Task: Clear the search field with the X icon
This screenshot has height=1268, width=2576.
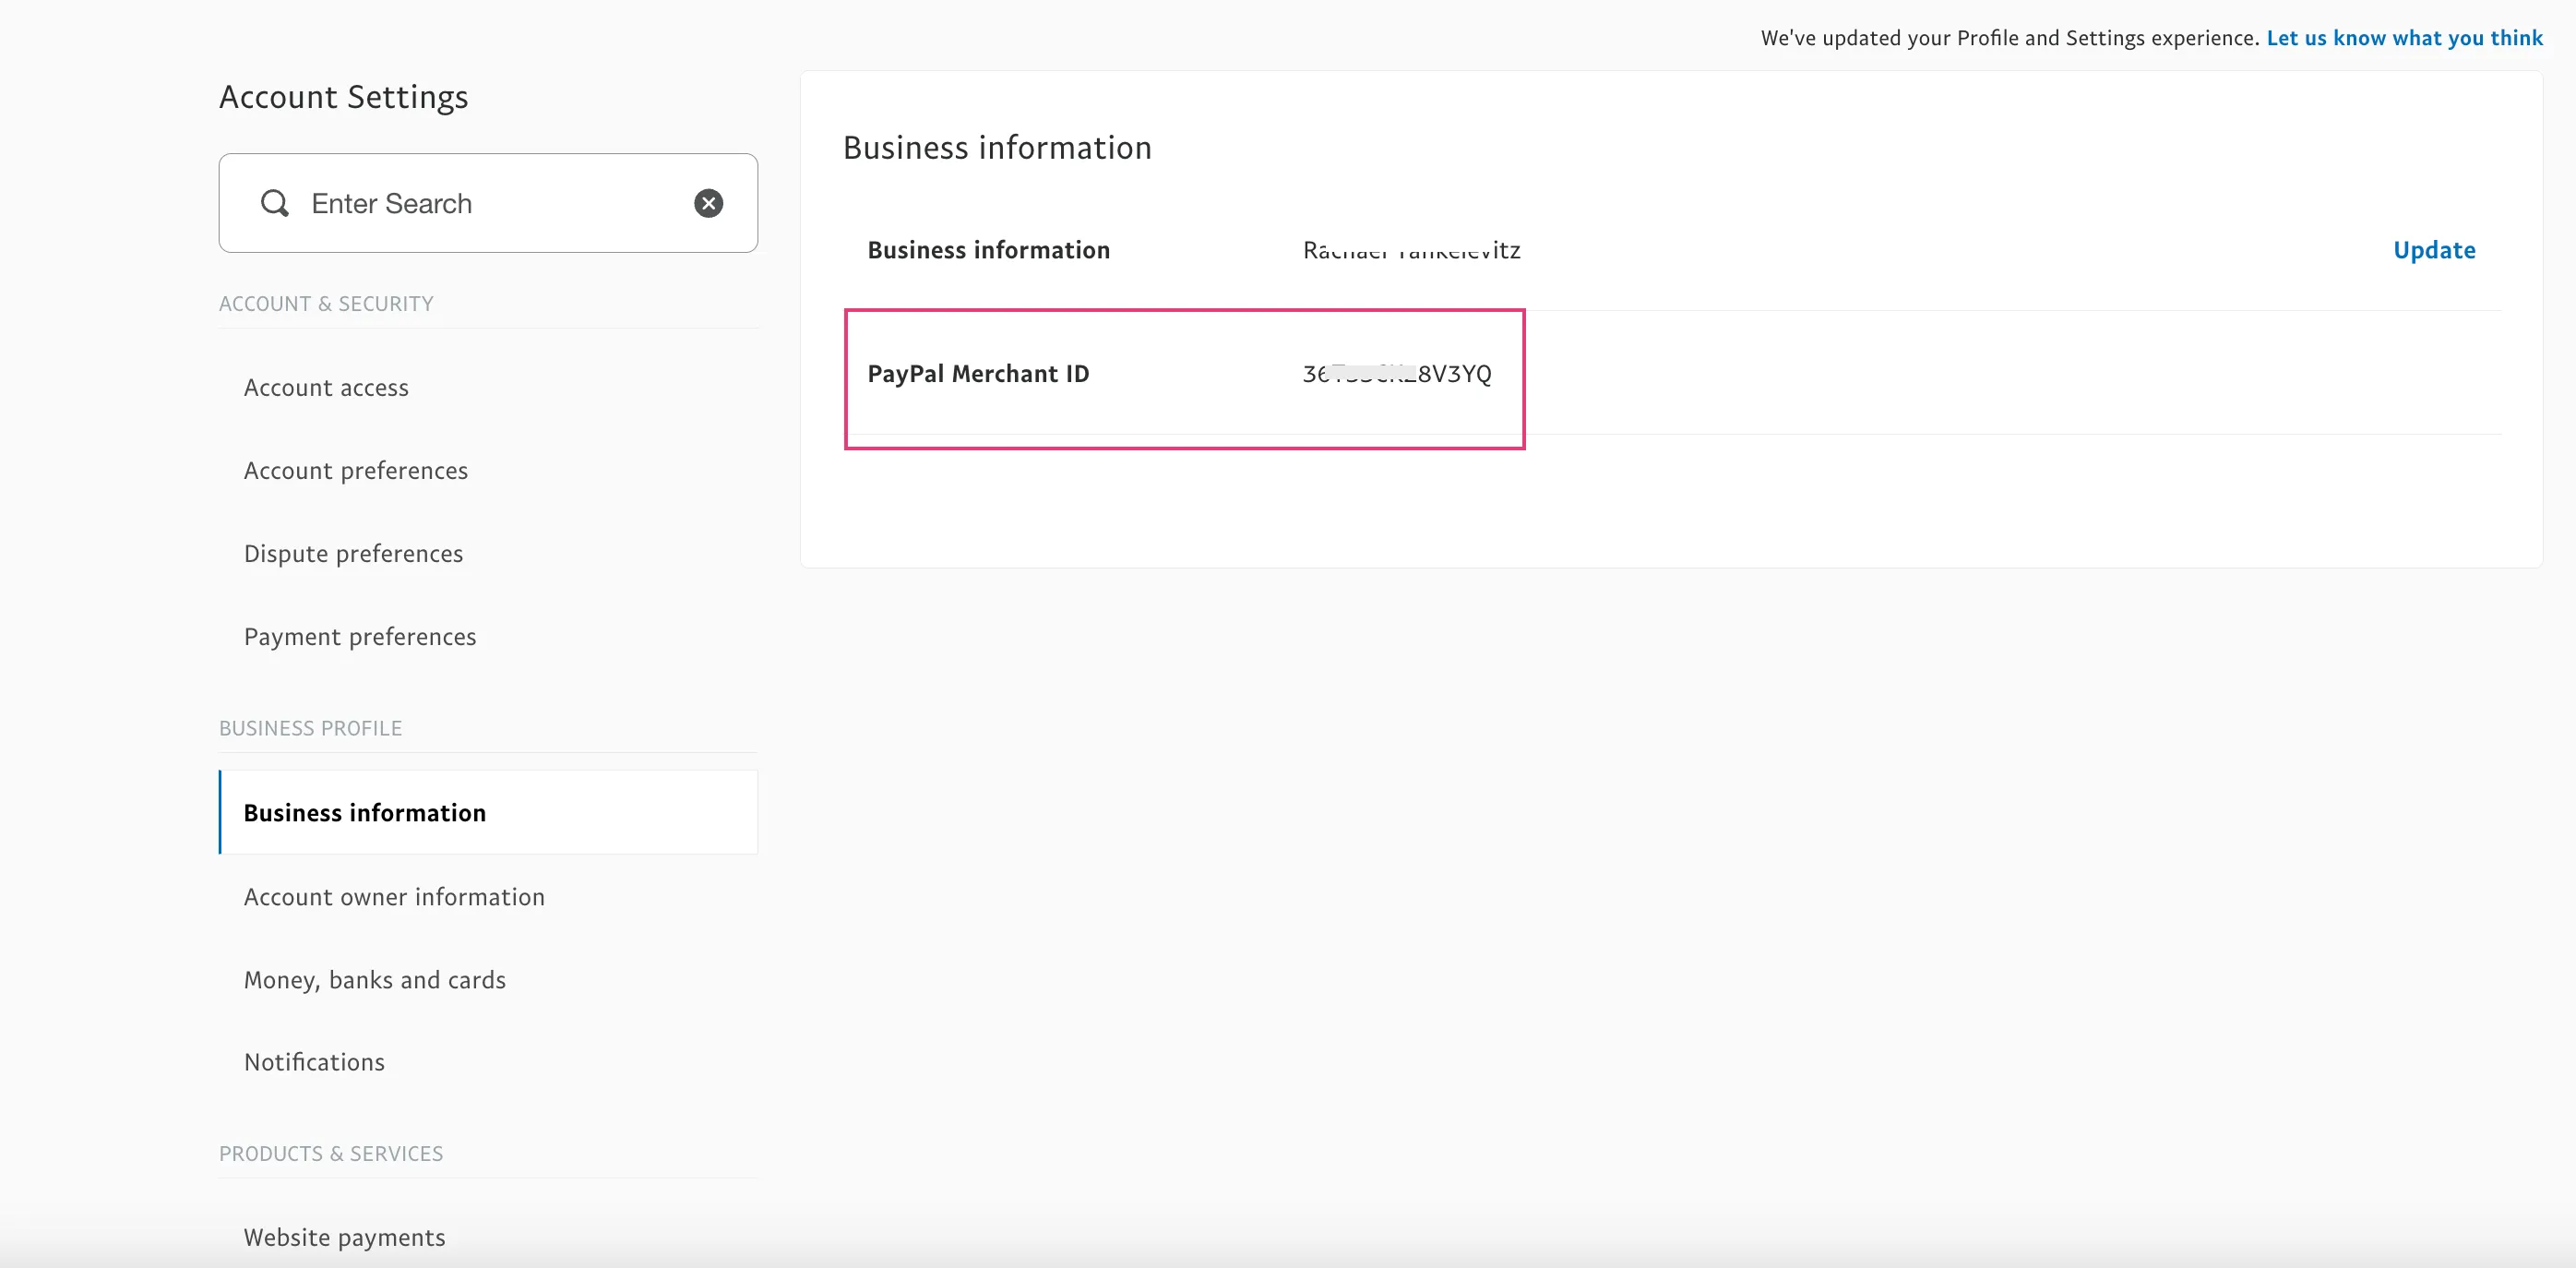Action: click(x=708, y=203)
